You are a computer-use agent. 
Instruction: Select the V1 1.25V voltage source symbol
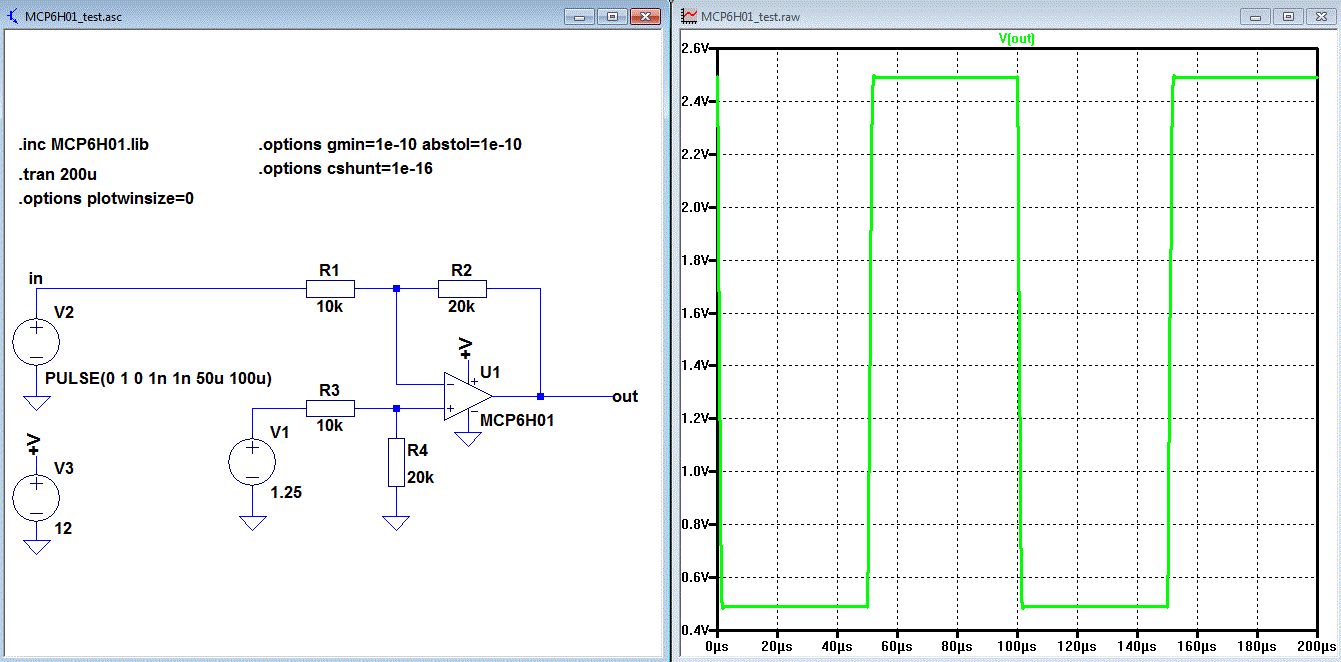(252, 463)
